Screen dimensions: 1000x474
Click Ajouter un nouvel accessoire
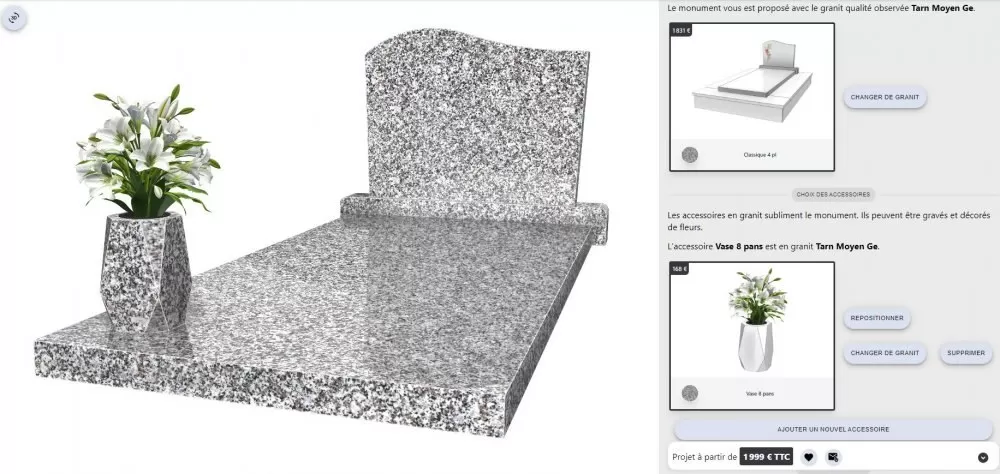833,429
